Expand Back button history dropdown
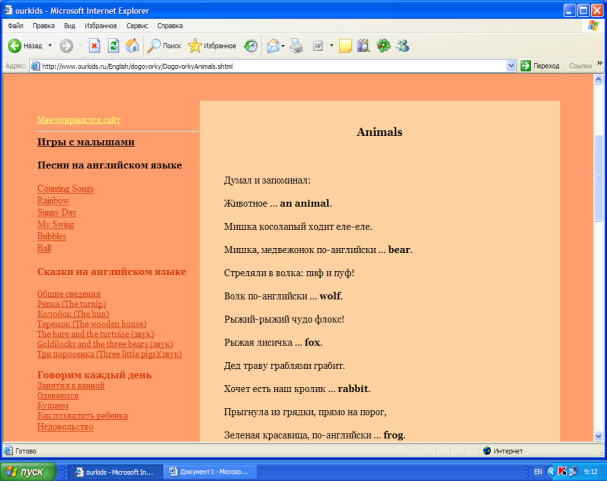 (x=50, y=46)
